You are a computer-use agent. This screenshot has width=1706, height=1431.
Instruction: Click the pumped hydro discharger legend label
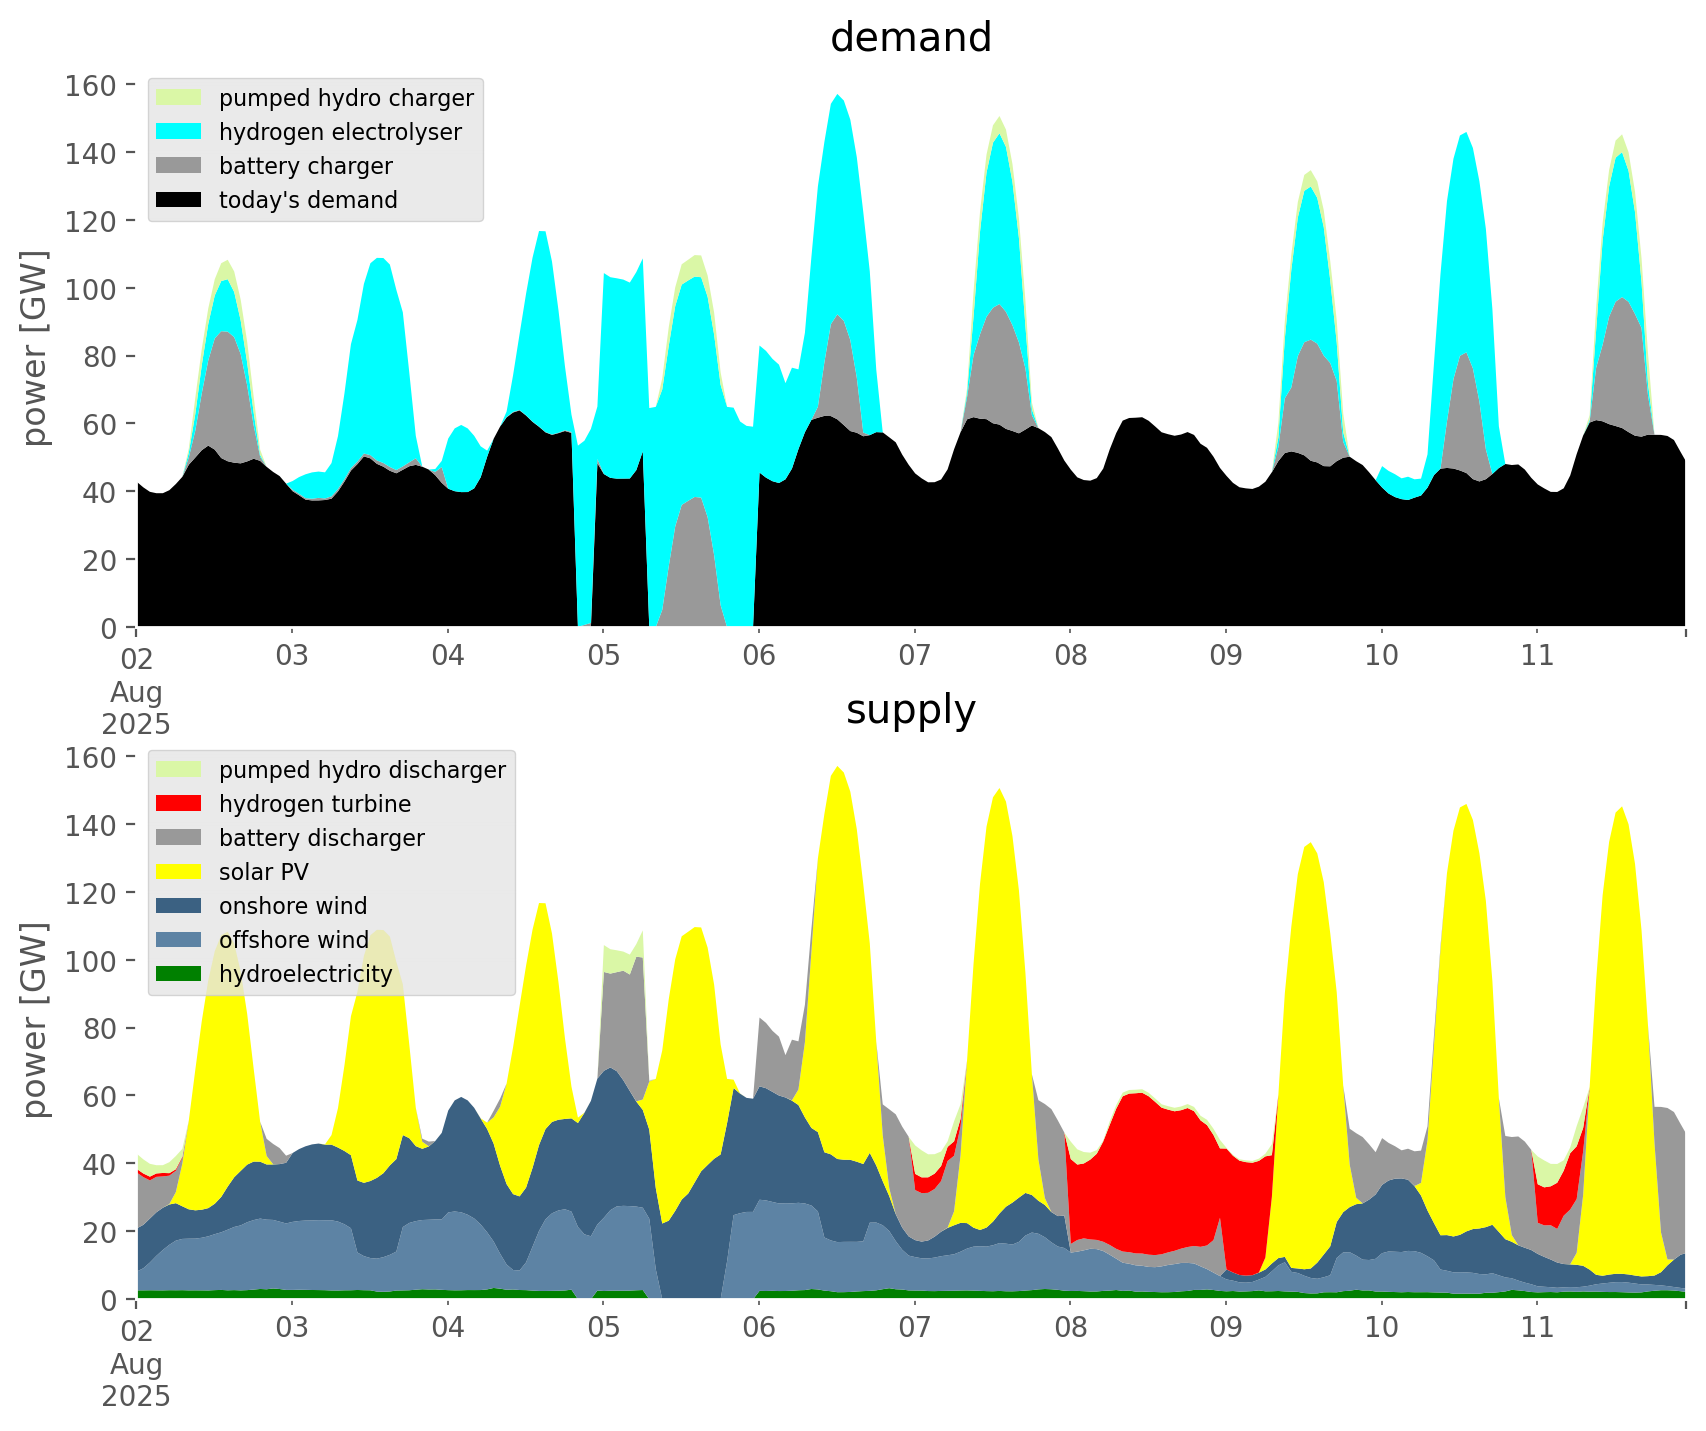[362, 770]
